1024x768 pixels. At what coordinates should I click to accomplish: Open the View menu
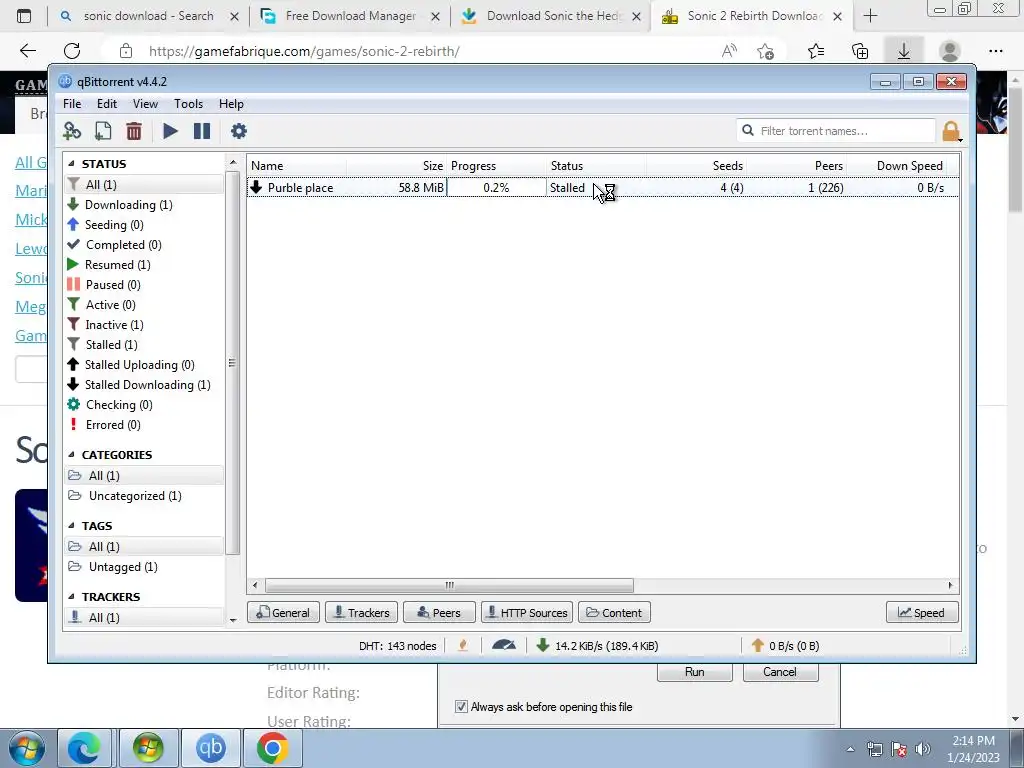145,104
